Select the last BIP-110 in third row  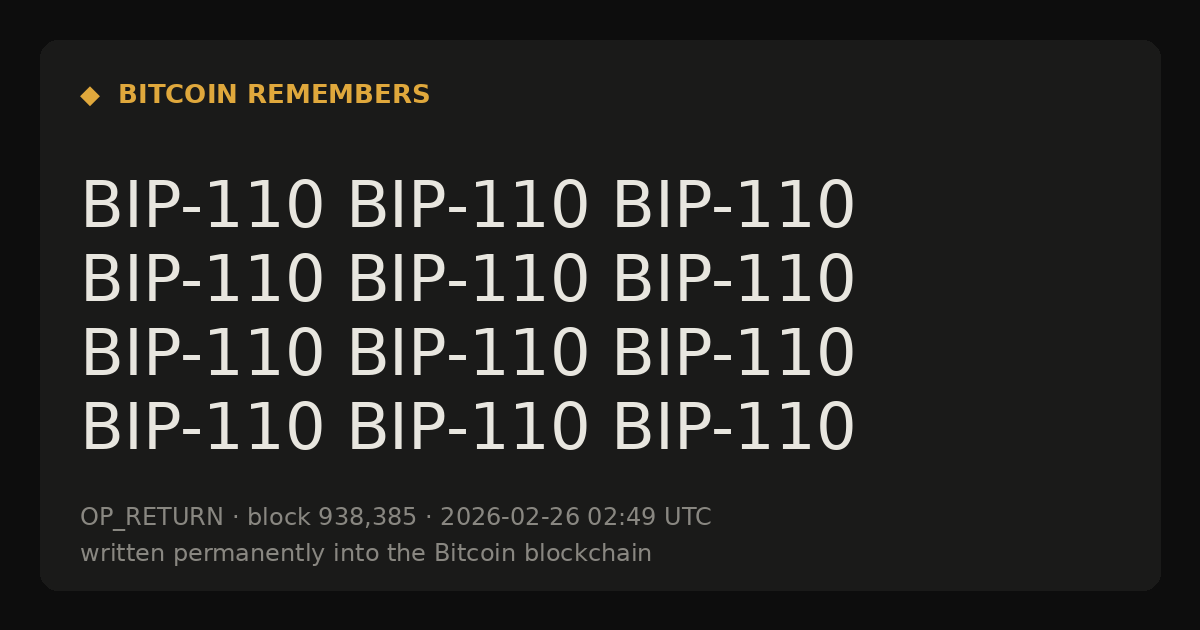pos(733,355)
